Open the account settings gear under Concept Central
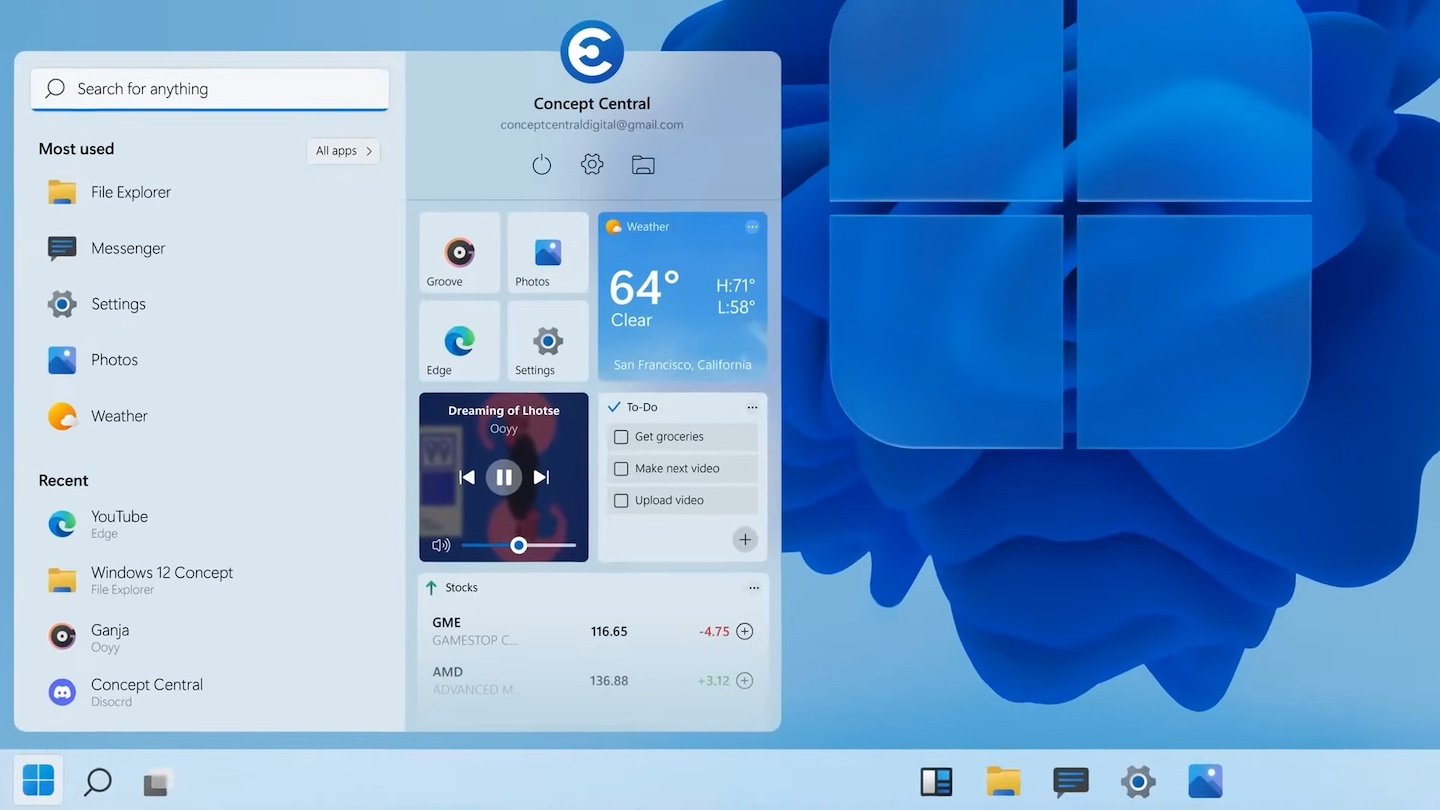This screenshot has height=810, width=1440. (x=592, y=164)
